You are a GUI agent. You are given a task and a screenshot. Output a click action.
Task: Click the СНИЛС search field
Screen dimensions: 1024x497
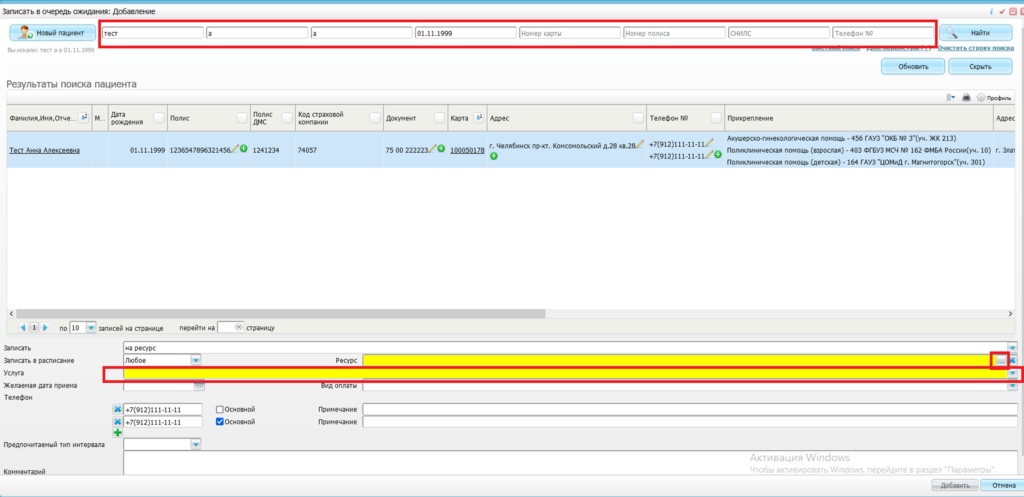[x=778, y=33]
